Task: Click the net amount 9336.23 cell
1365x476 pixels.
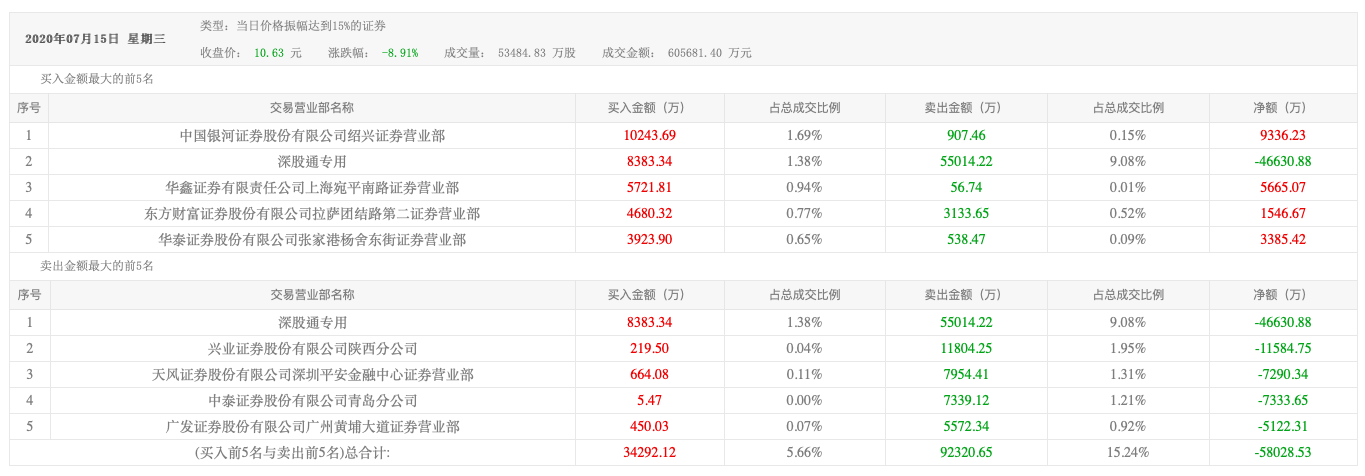Action: [x=1284, y=135]
